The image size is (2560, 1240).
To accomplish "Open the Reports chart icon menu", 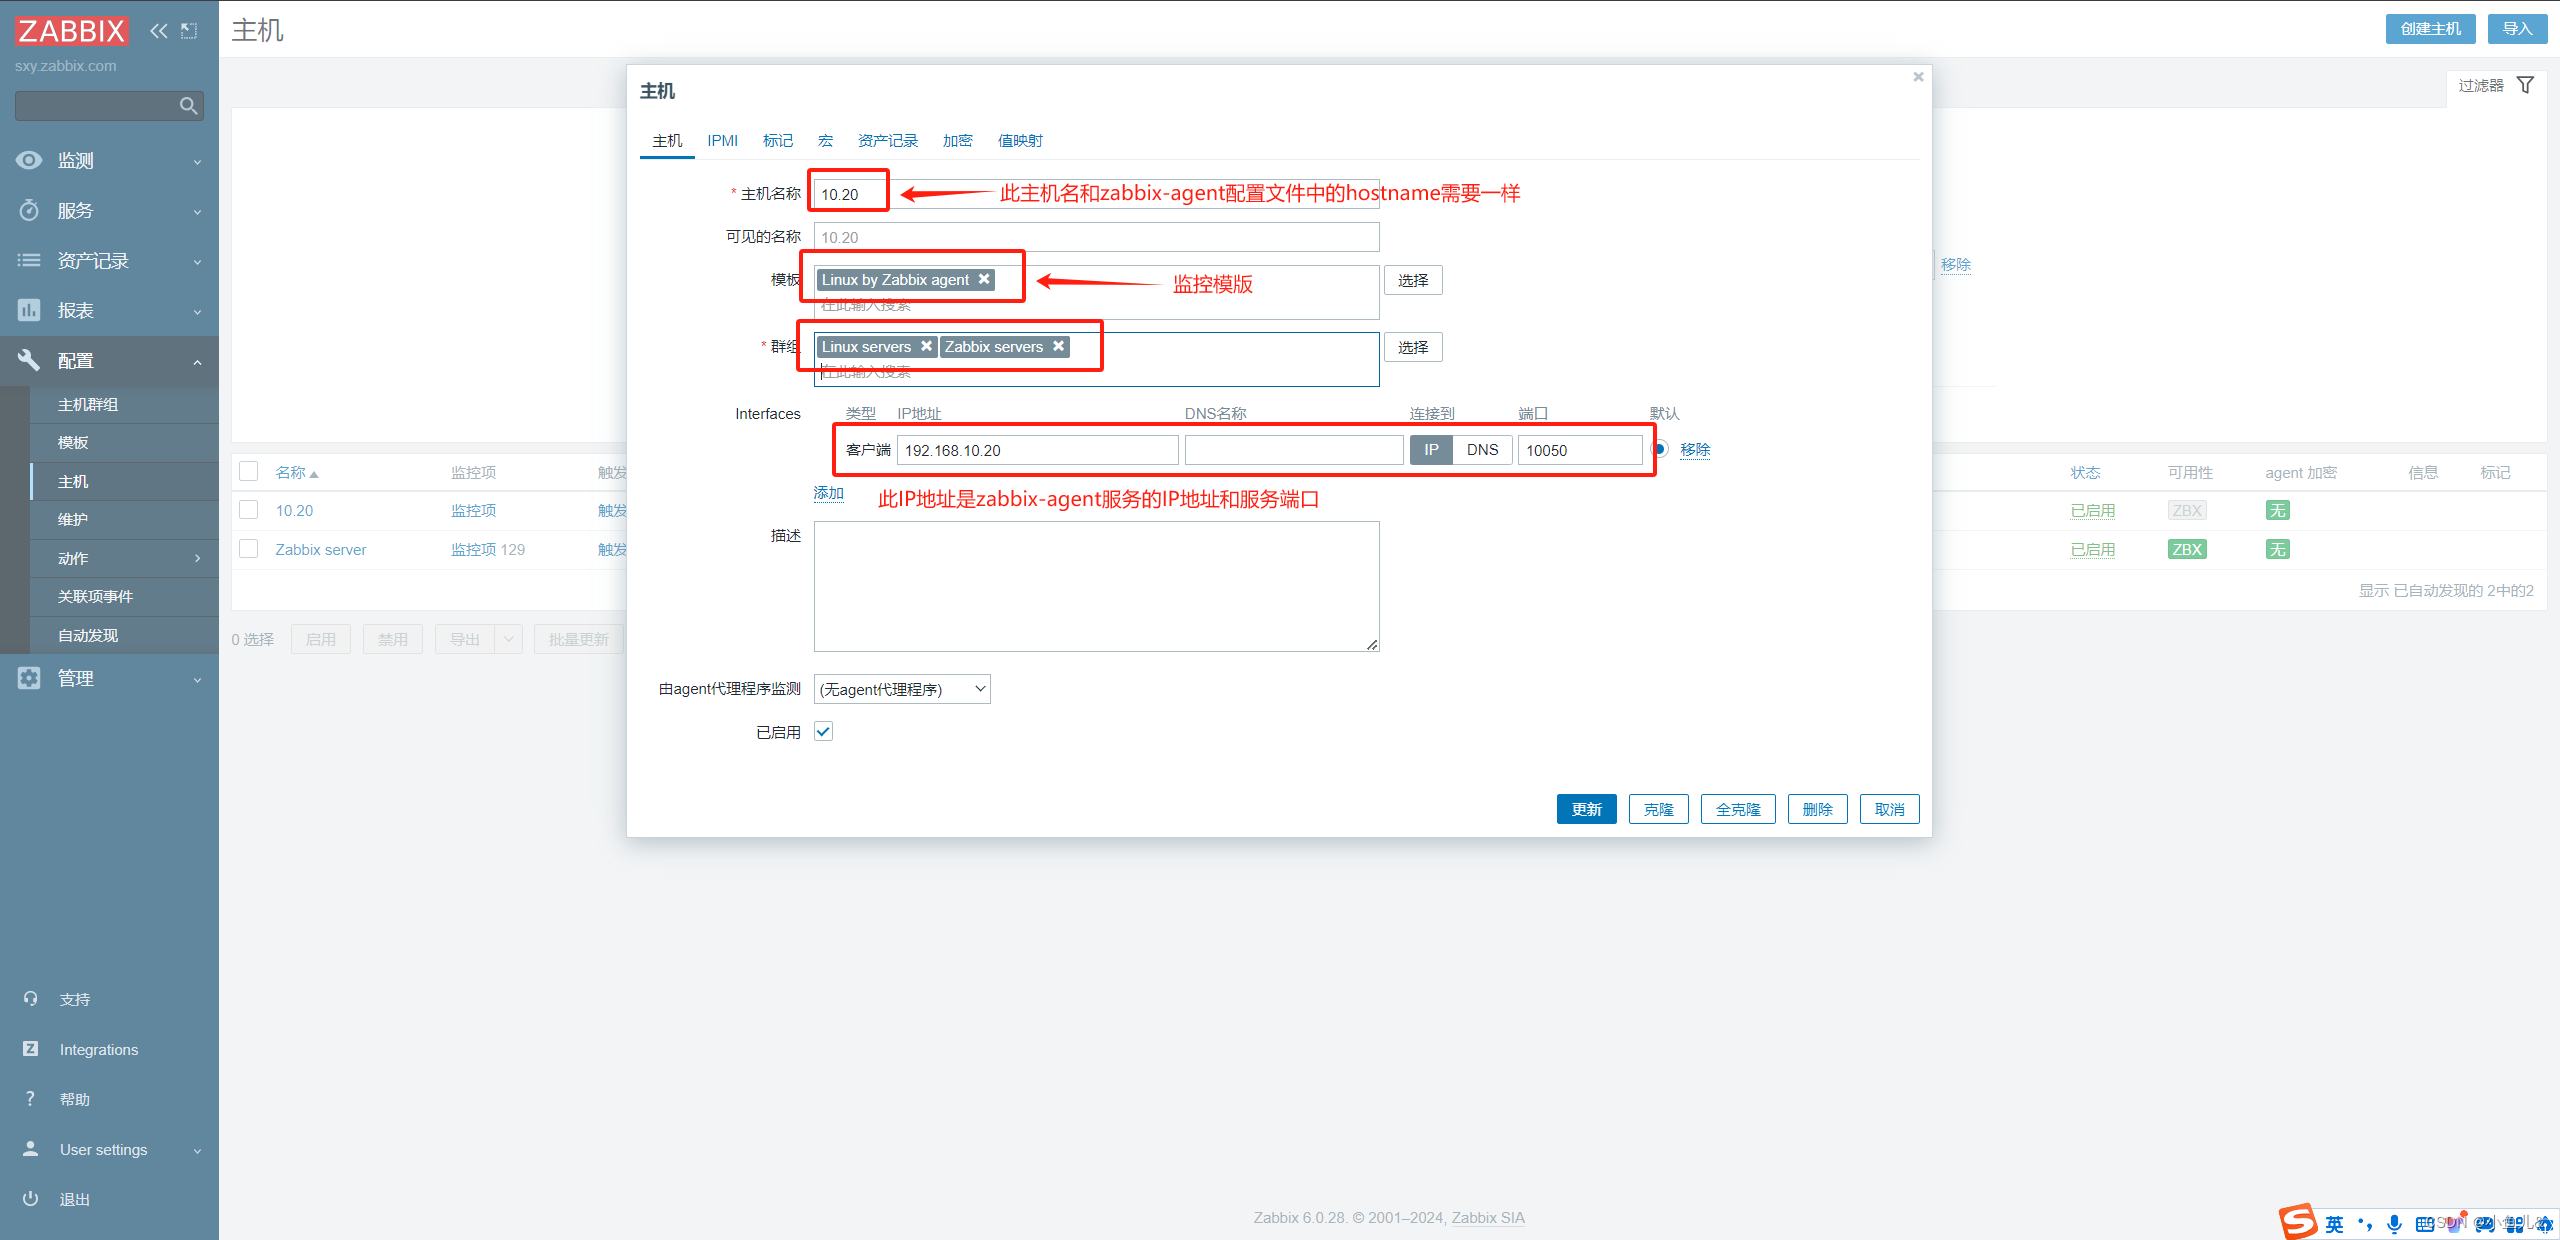I will [x=29, y=310].
